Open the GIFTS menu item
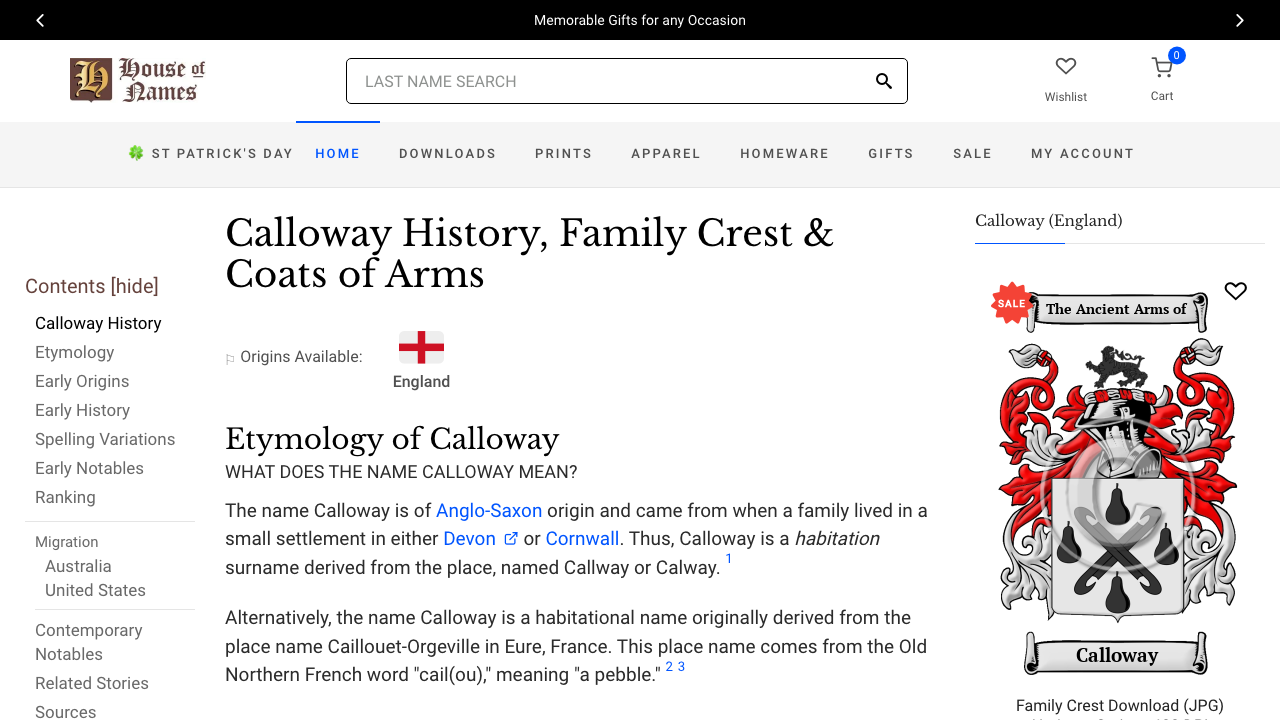The height and width of the screenshot is (720, 1280). [891, 154]
